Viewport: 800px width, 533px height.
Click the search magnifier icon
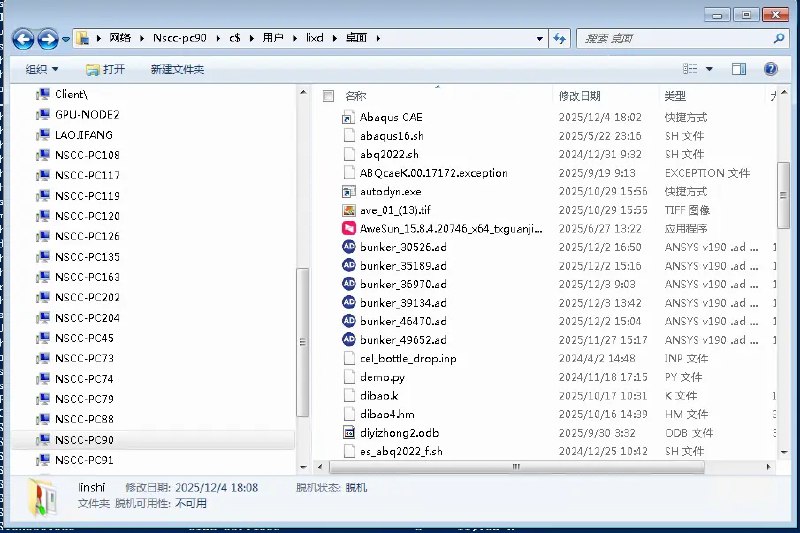778,38
